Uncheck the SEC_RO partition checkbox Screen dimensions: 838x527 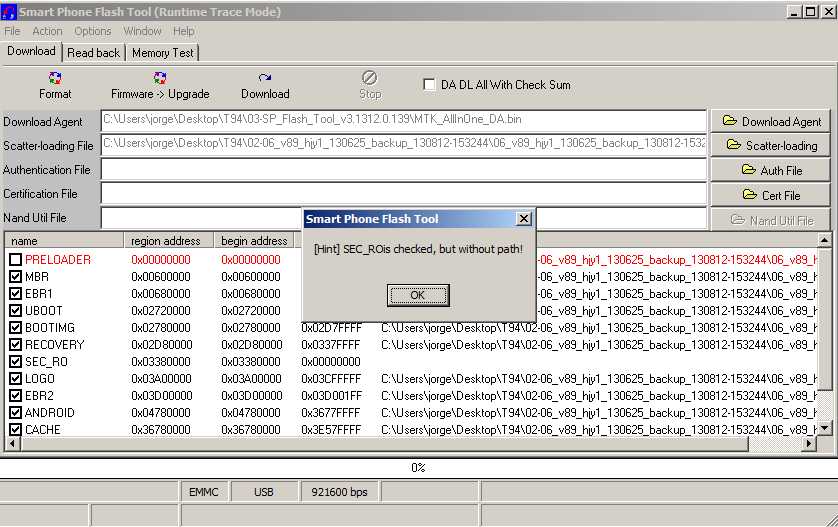pos(15,362)
